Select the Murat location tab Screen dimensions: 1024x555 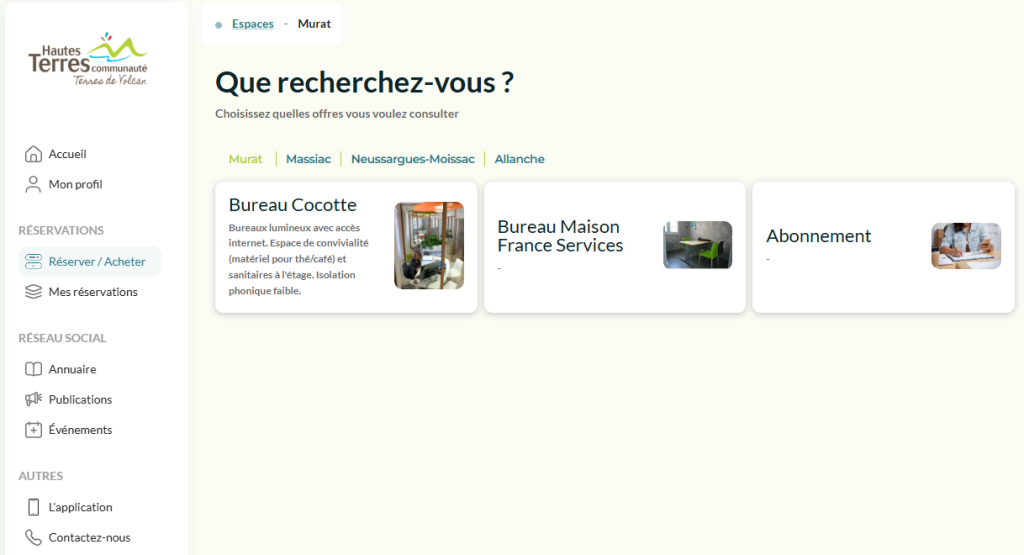[x=245, y=159]
